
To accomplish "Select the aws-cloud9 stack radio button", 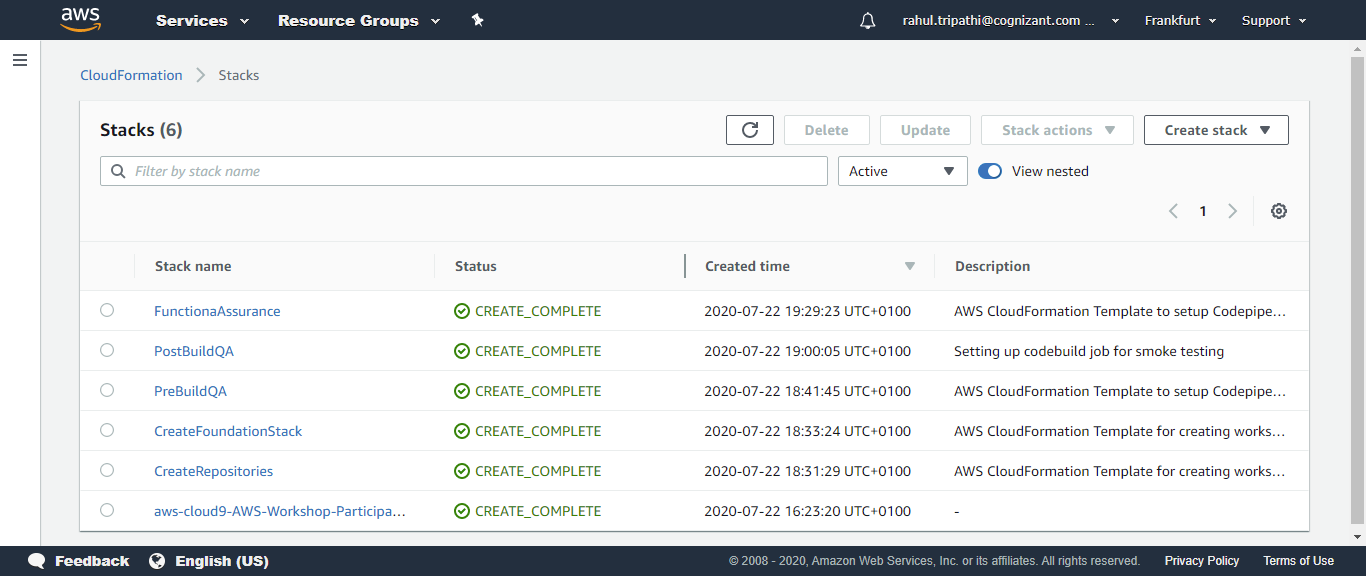I will coord(107,510).
